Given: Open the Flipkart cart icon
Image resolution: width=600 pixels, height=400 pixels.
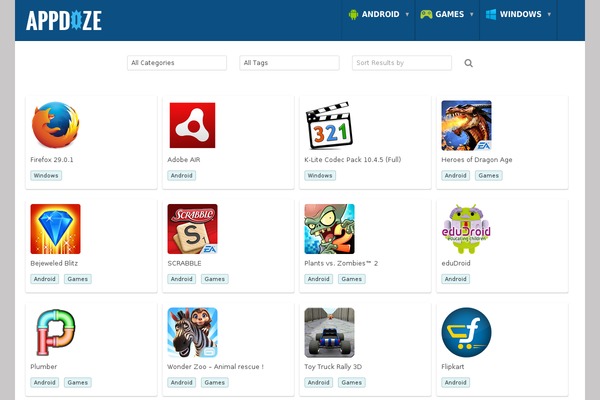Looking at the screenshot, I should [x=466, y=332].
